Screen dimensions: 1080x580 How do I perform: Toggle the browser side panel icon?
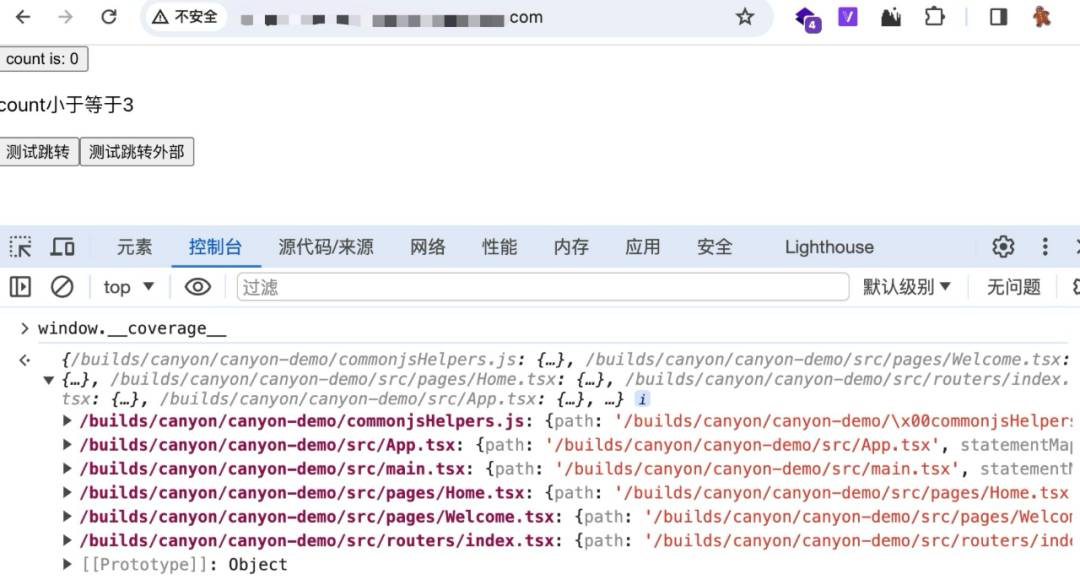pyautogui.click(x=998, y=17)
